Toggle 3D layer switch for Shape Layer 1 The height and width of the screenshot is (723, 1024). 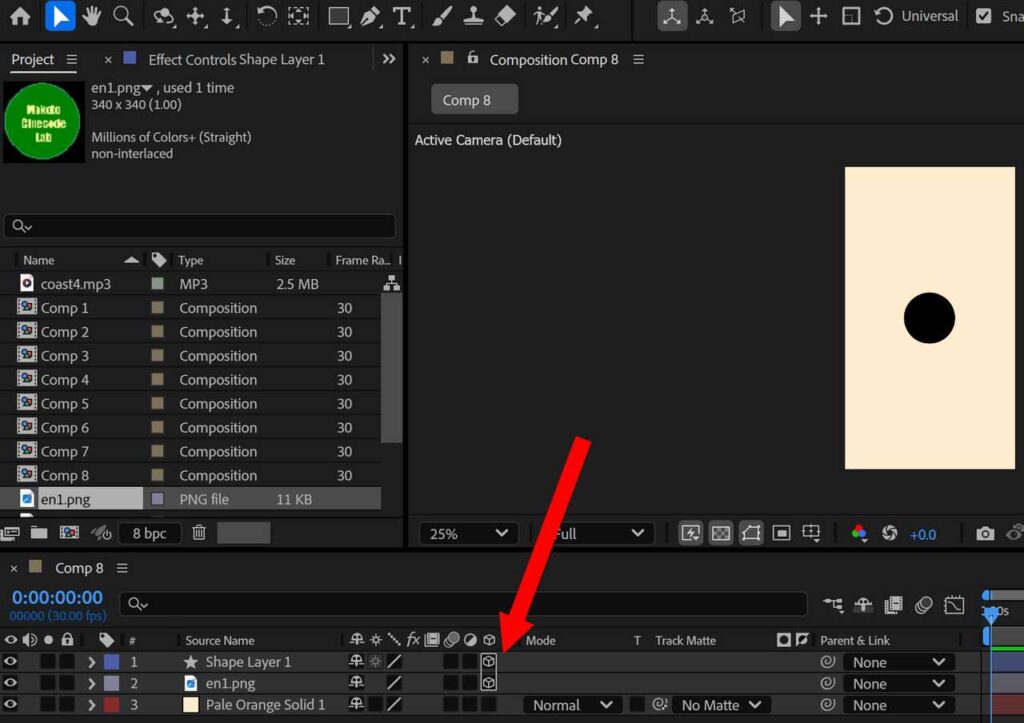(x=488, y=662)
